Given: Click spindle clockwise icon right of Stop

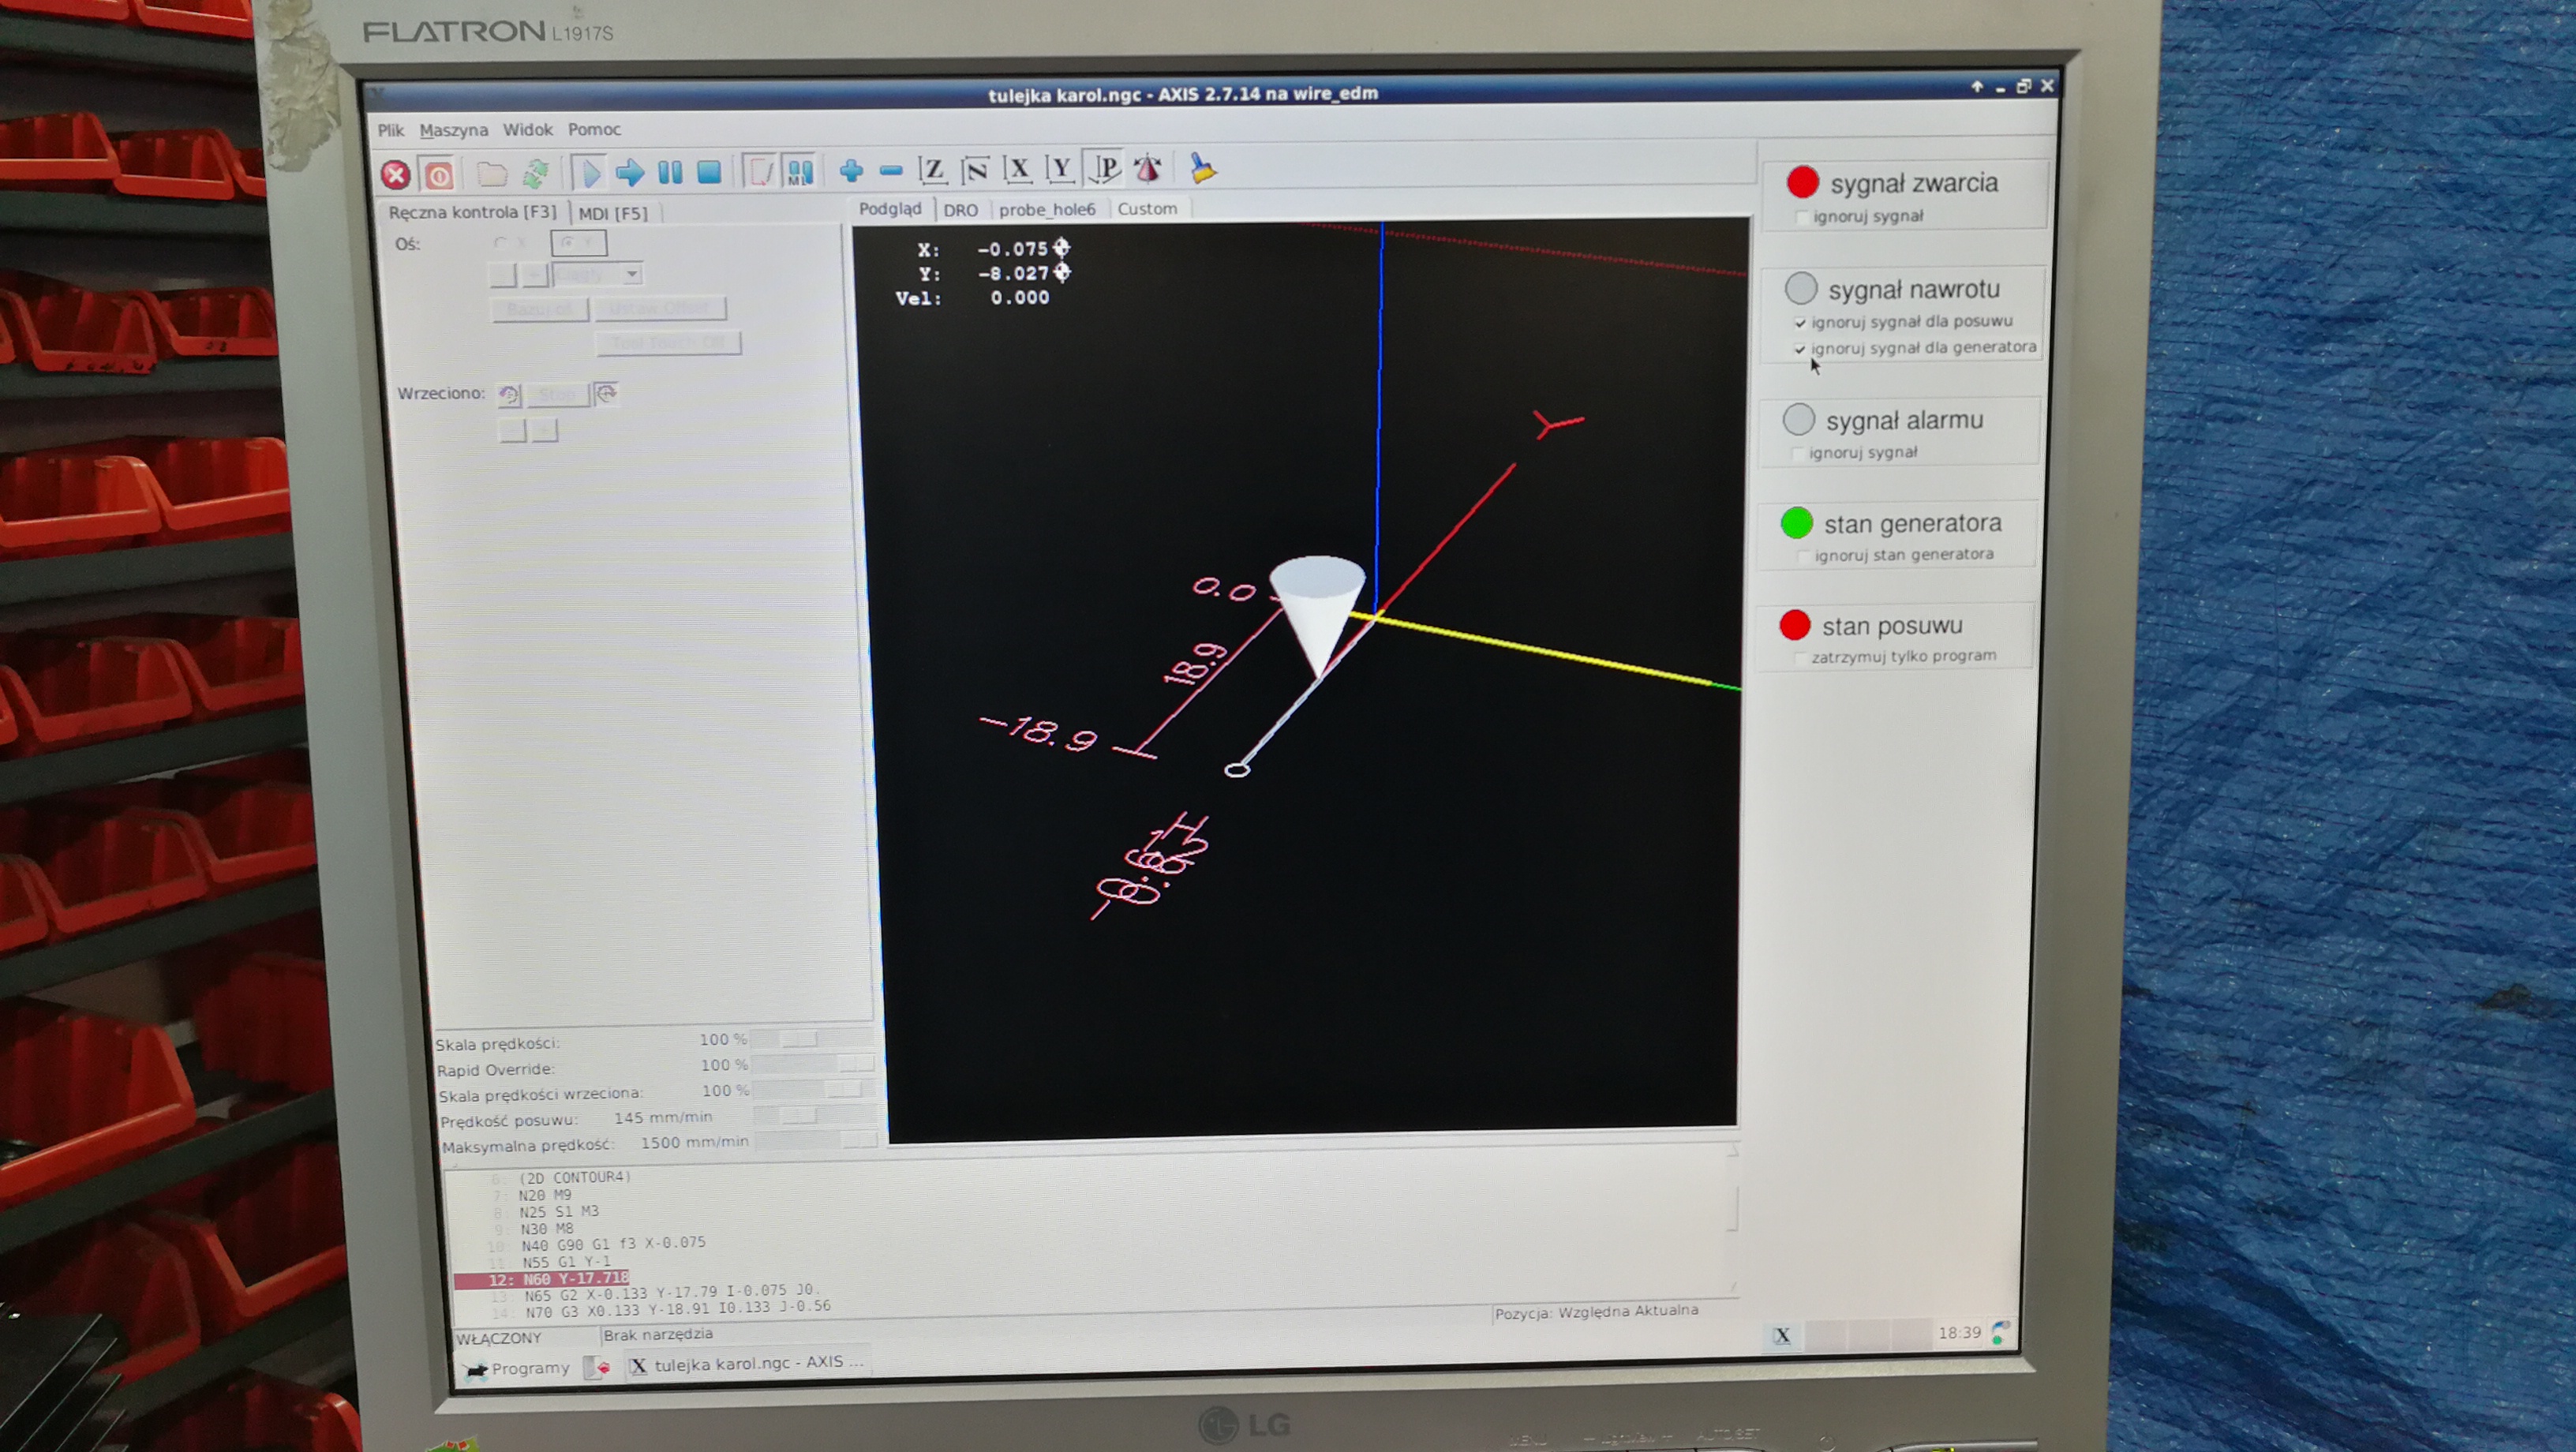Looking at the screenshot, I should (606, 394).
